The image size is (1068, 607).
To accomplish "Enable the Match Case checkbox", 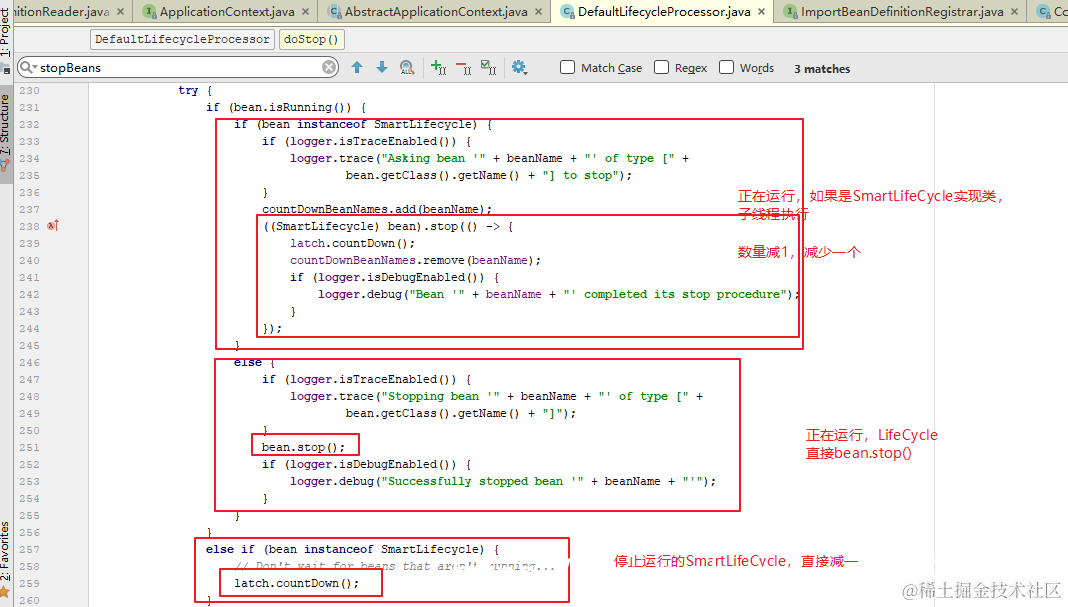I will (567, 67).
